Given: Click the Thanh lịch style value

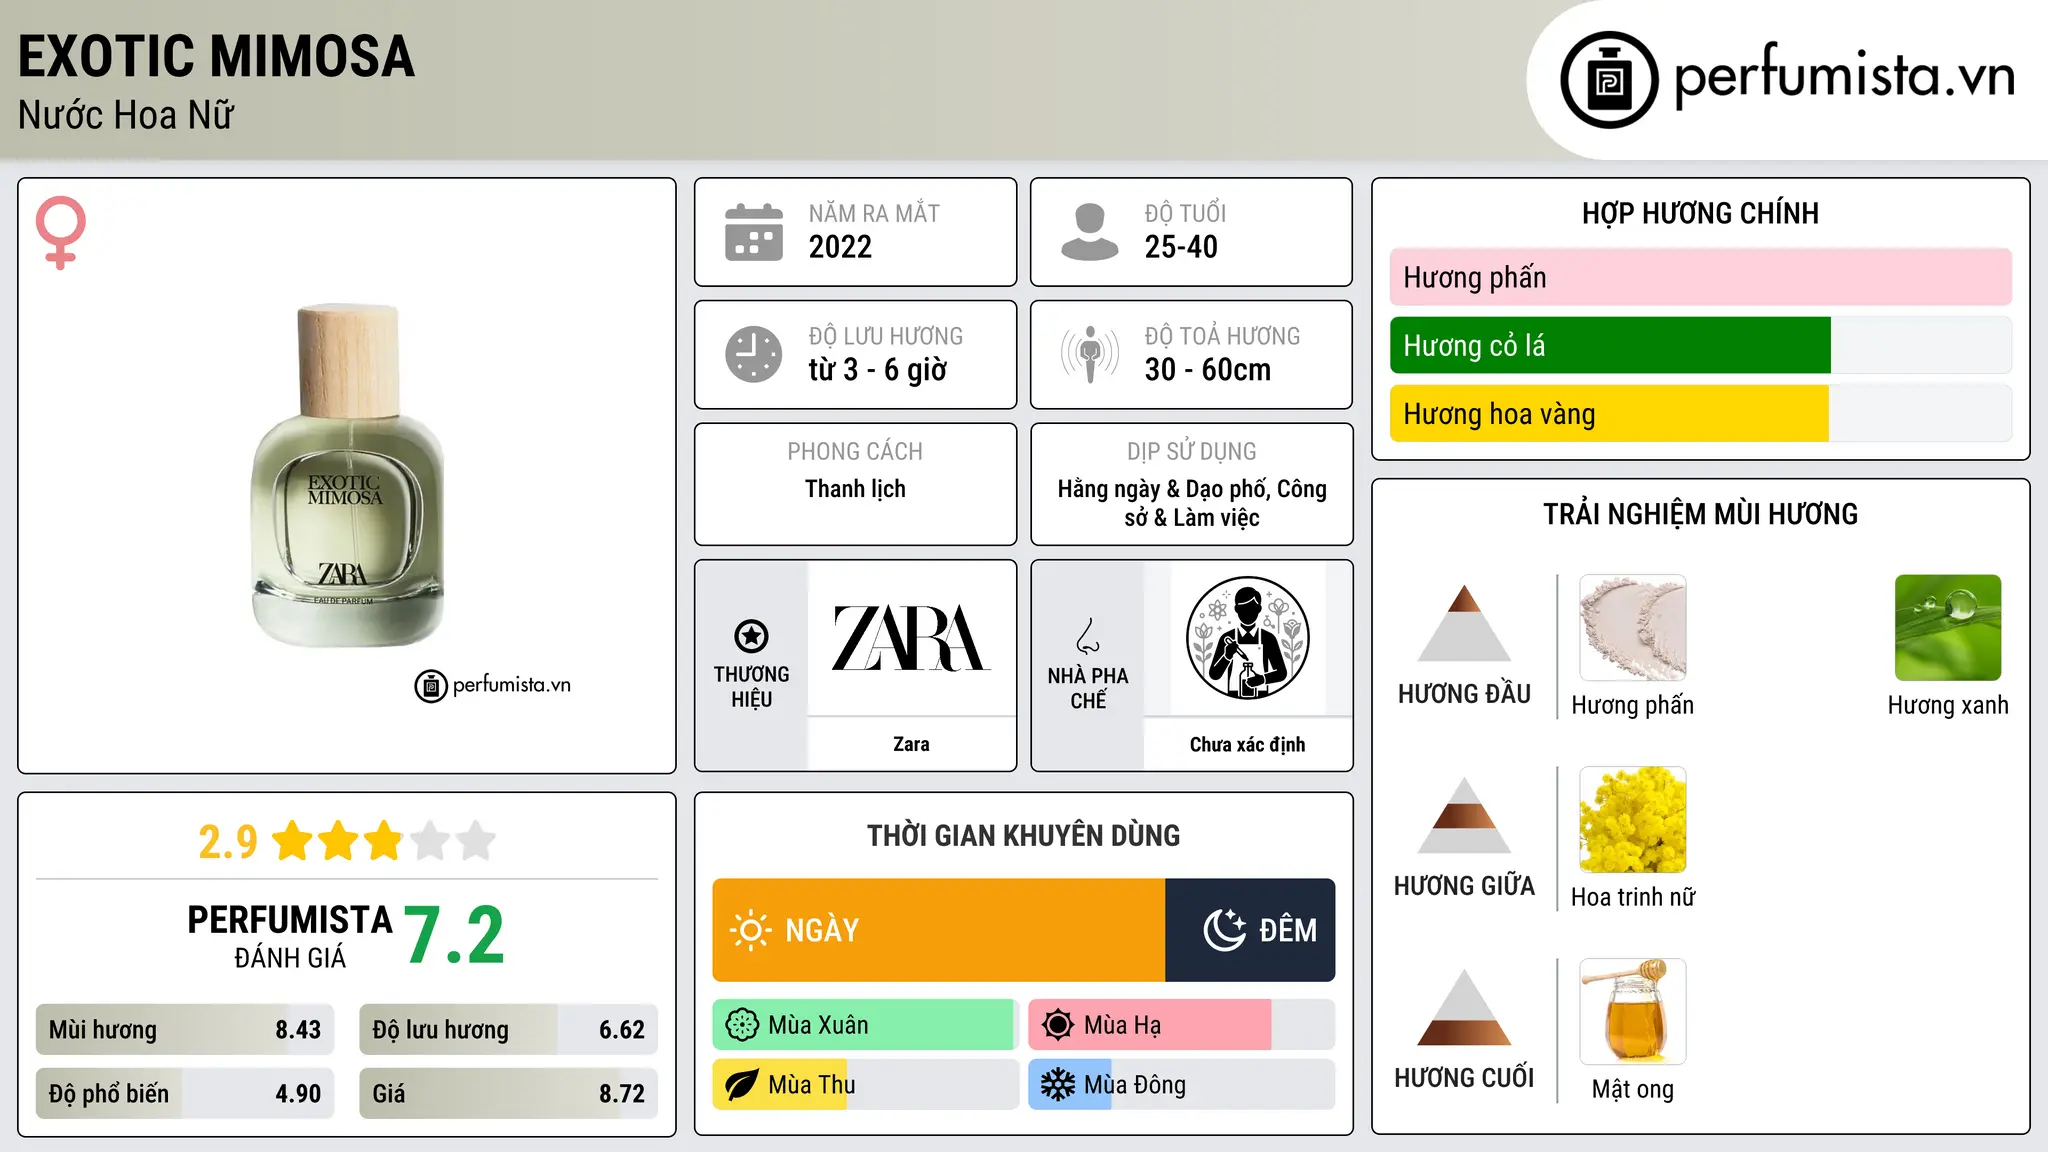Looking at the screenshot, I should (855, 489).
